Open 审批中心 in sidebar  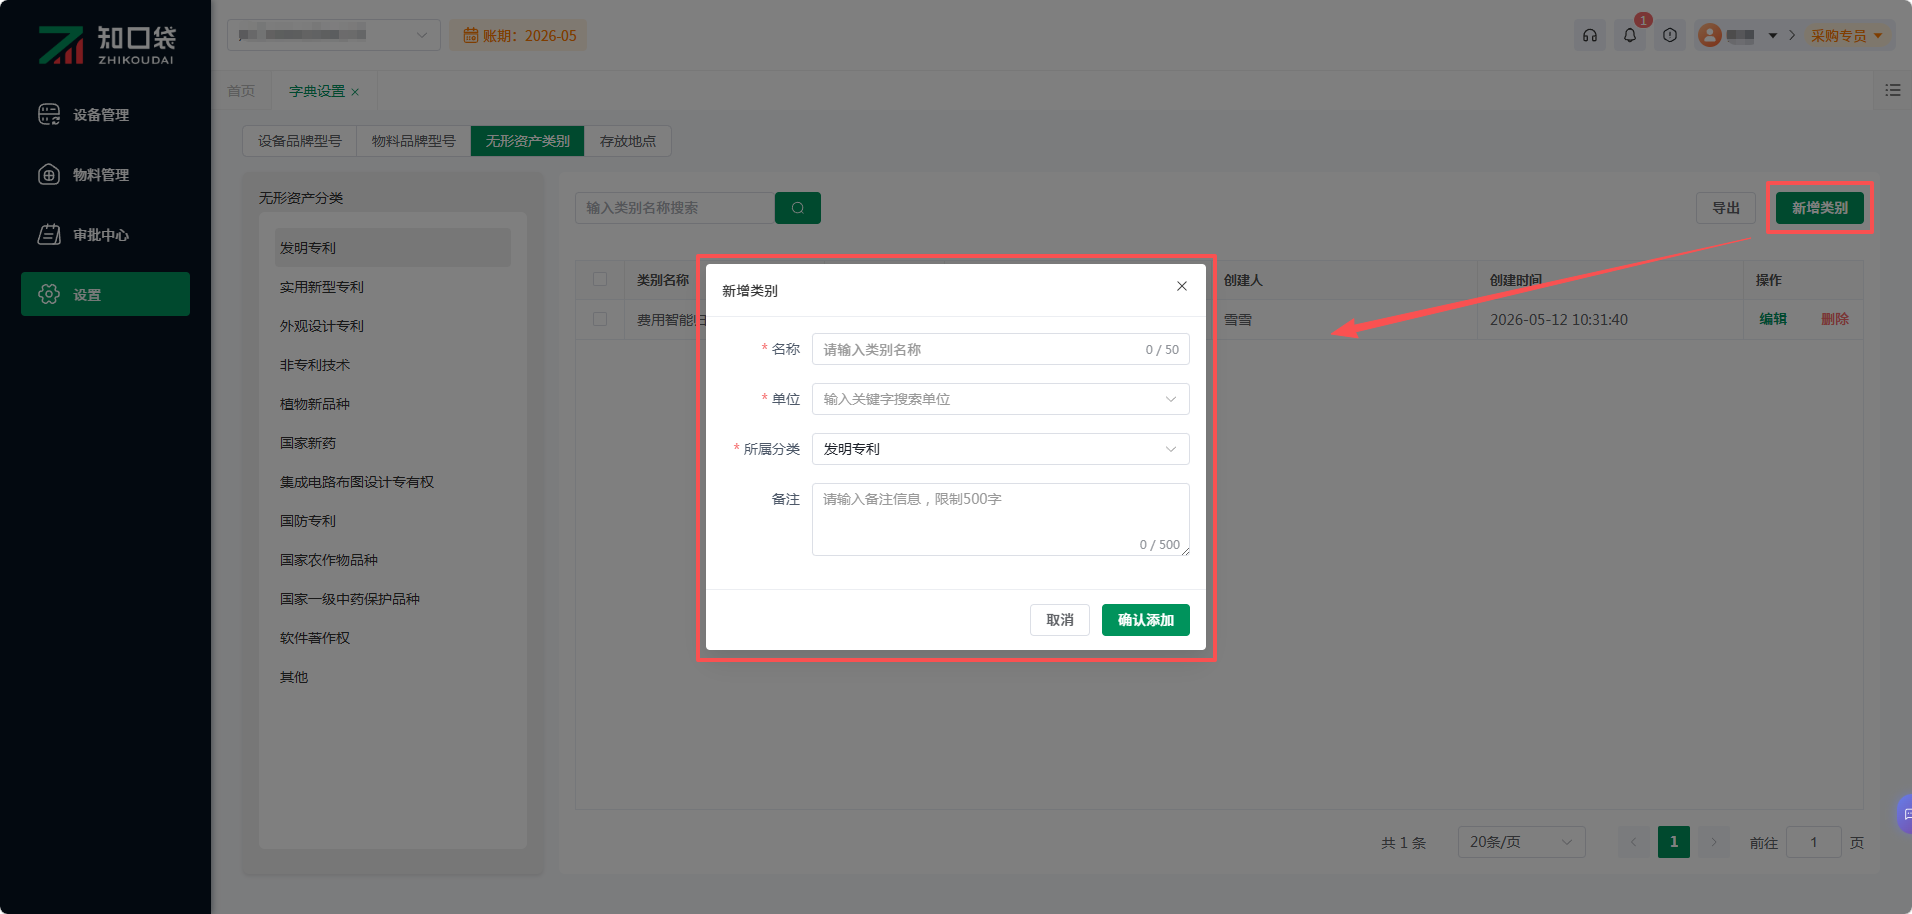pos(105,235)
